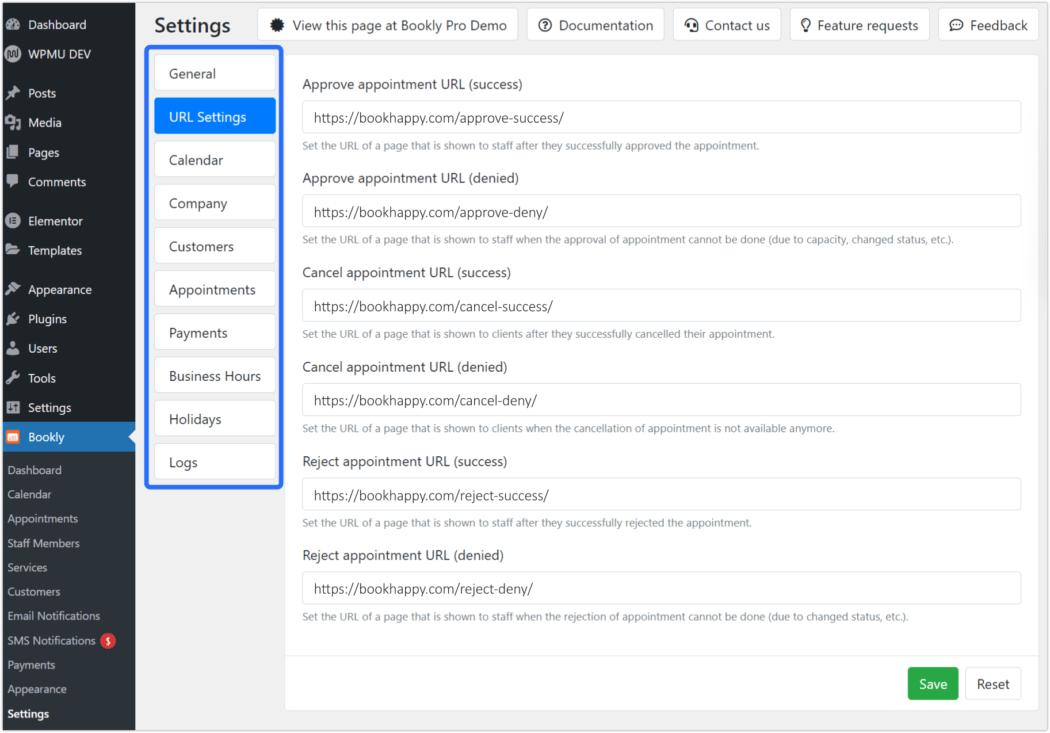Open the Payments settings tab

click(215, 333)
